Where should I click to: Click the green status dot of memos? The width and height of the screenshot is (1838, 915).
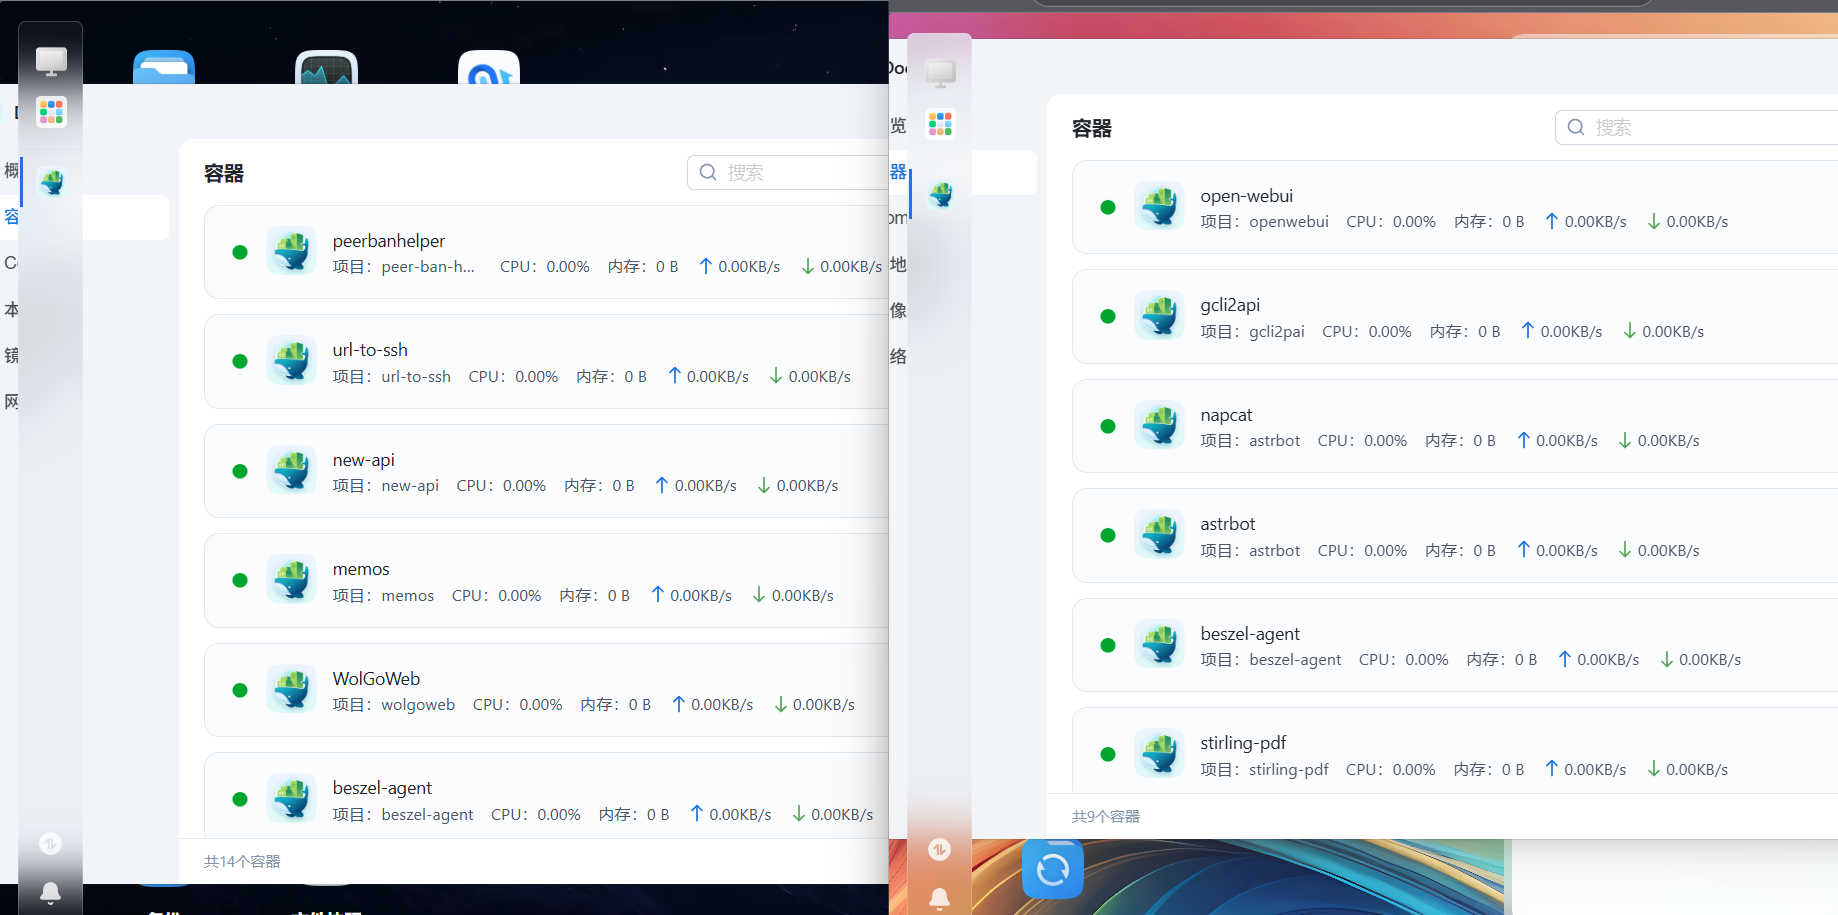click(240, 580)
